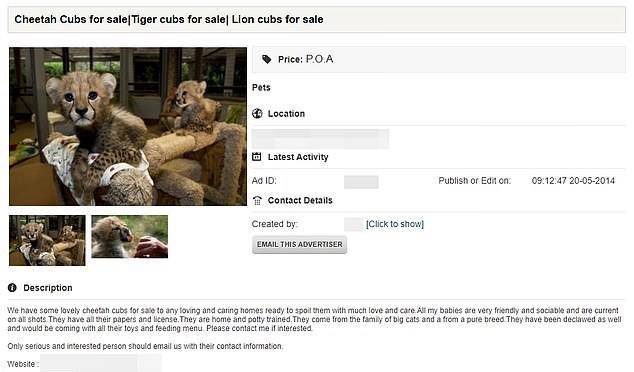634x372 pixels.
Task: Click the [Click to show] link
Action: 395,224
